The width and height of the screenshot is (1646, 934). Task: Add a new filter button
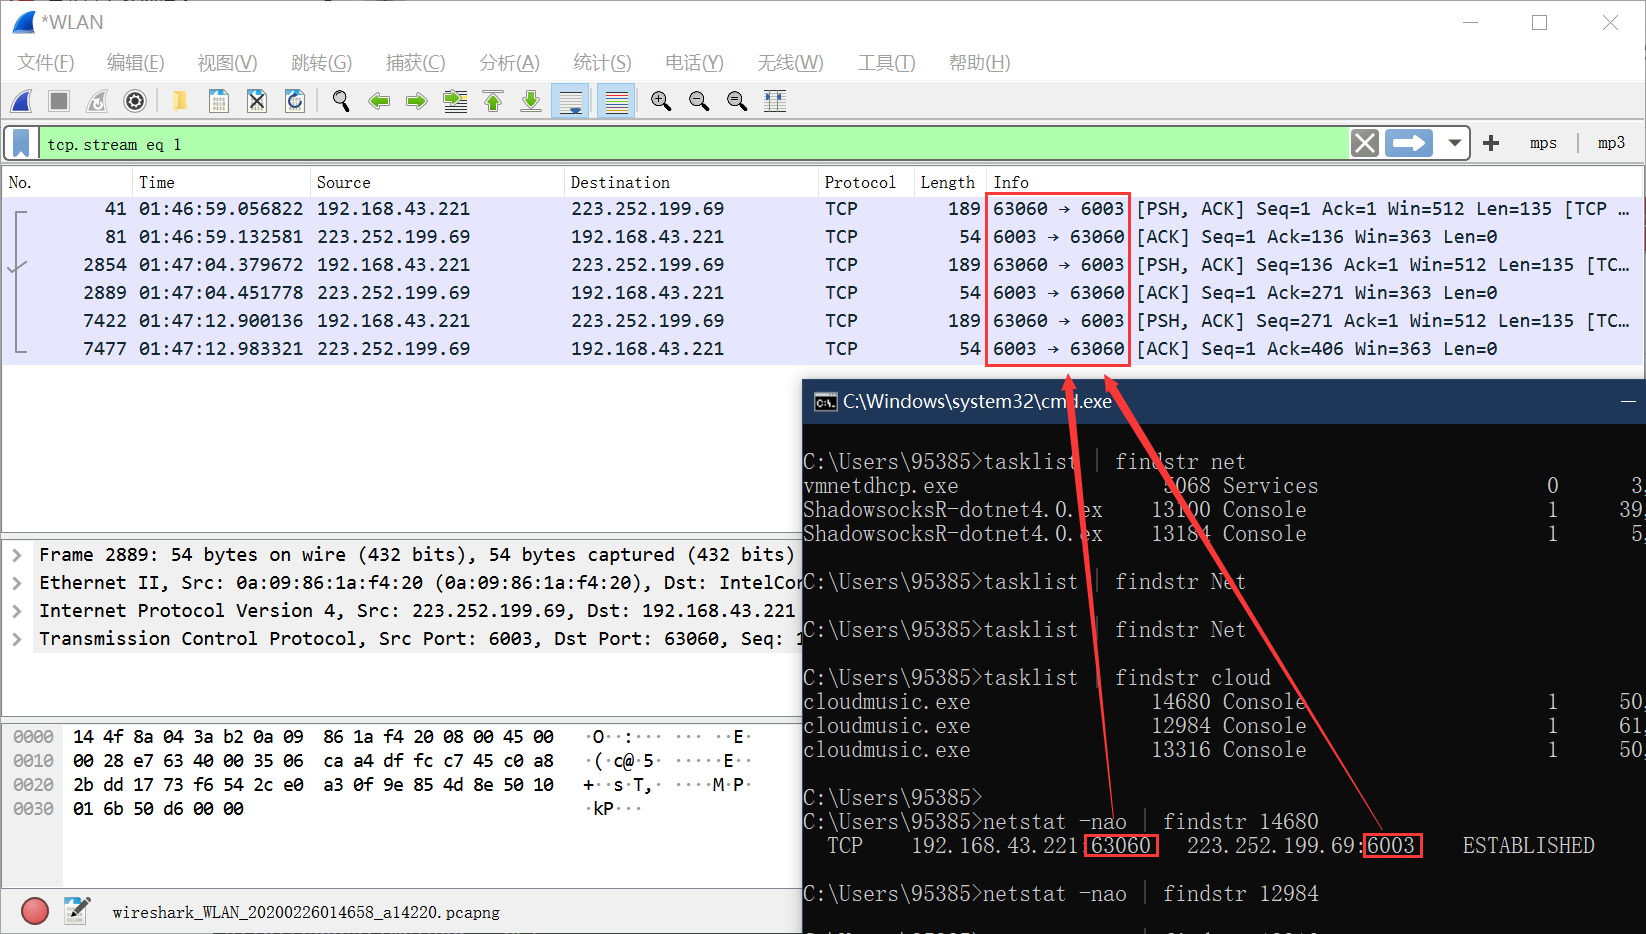point(1491,144)
